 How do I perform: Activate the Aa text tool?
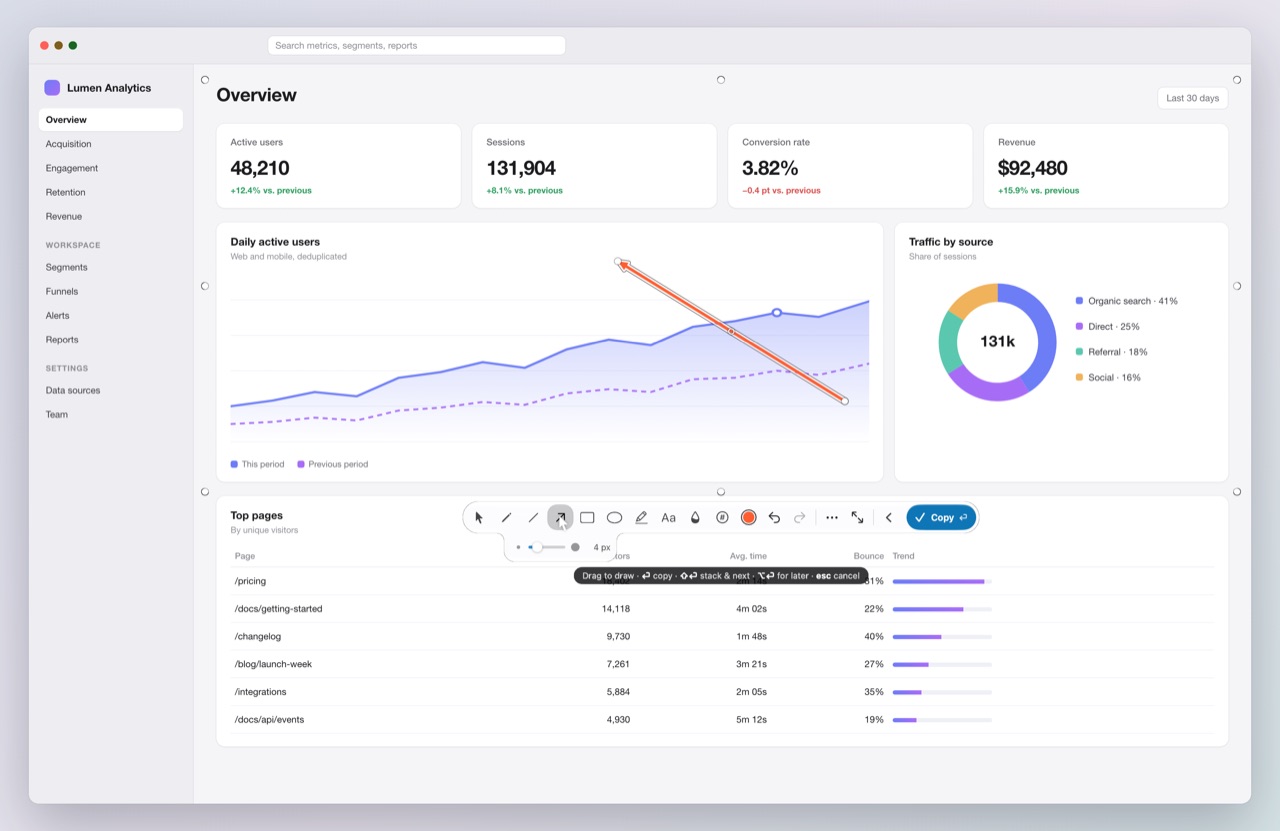668,517
